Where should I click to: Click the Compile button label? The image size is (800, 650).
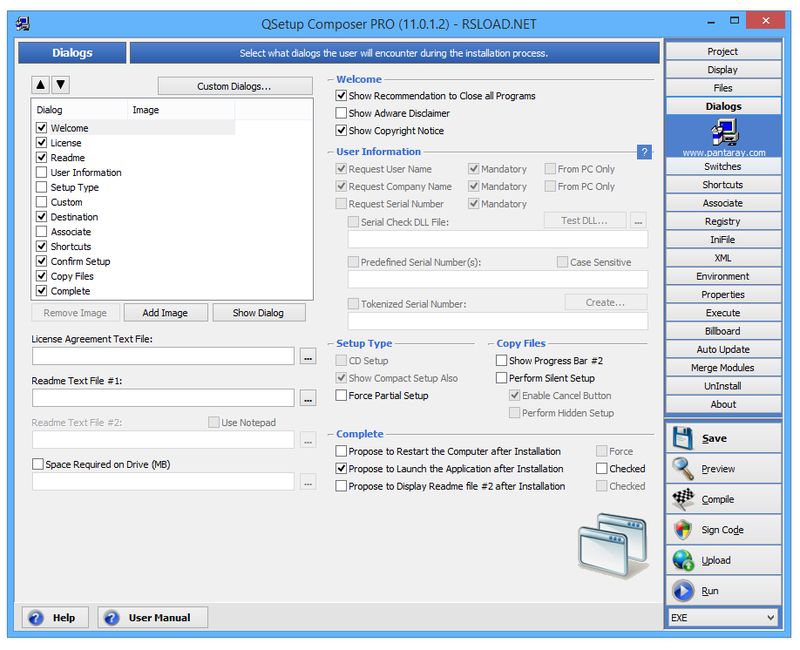click(717, 499)
